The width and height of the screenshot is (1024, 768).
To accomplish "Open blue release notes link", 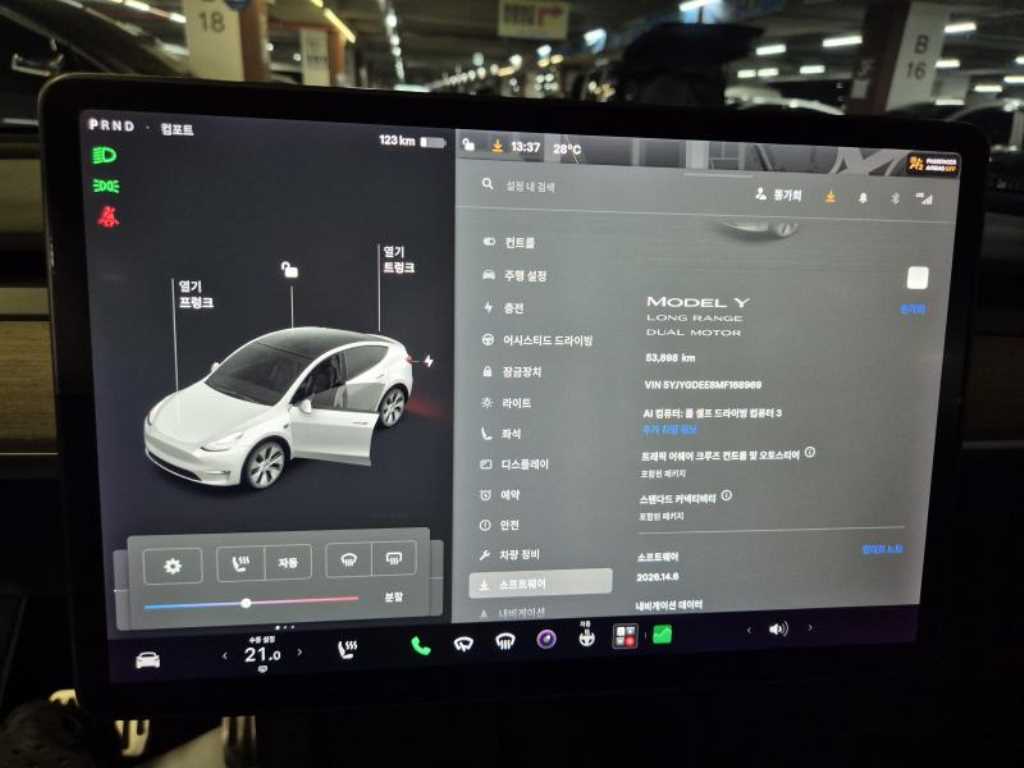I will [x=882, y=549].
